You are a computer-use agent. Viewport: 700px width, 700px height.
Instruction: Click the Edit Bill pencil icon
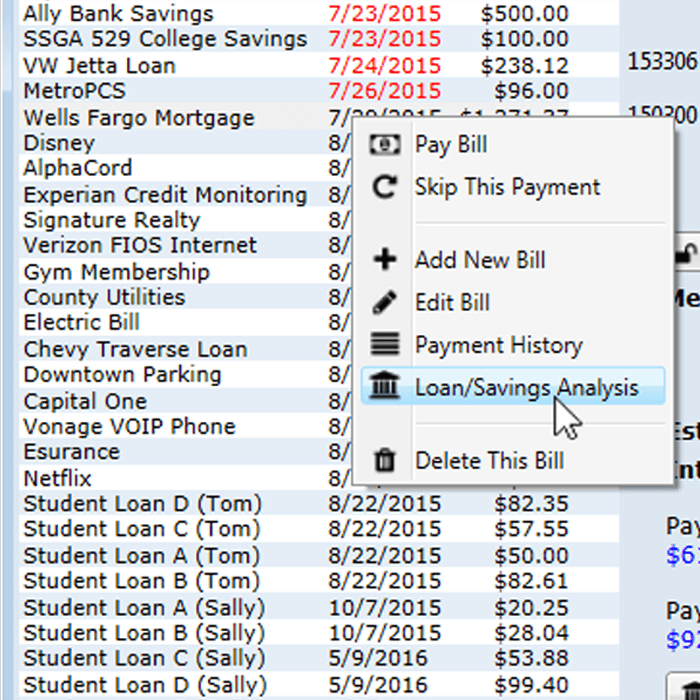tap(384, 302)
